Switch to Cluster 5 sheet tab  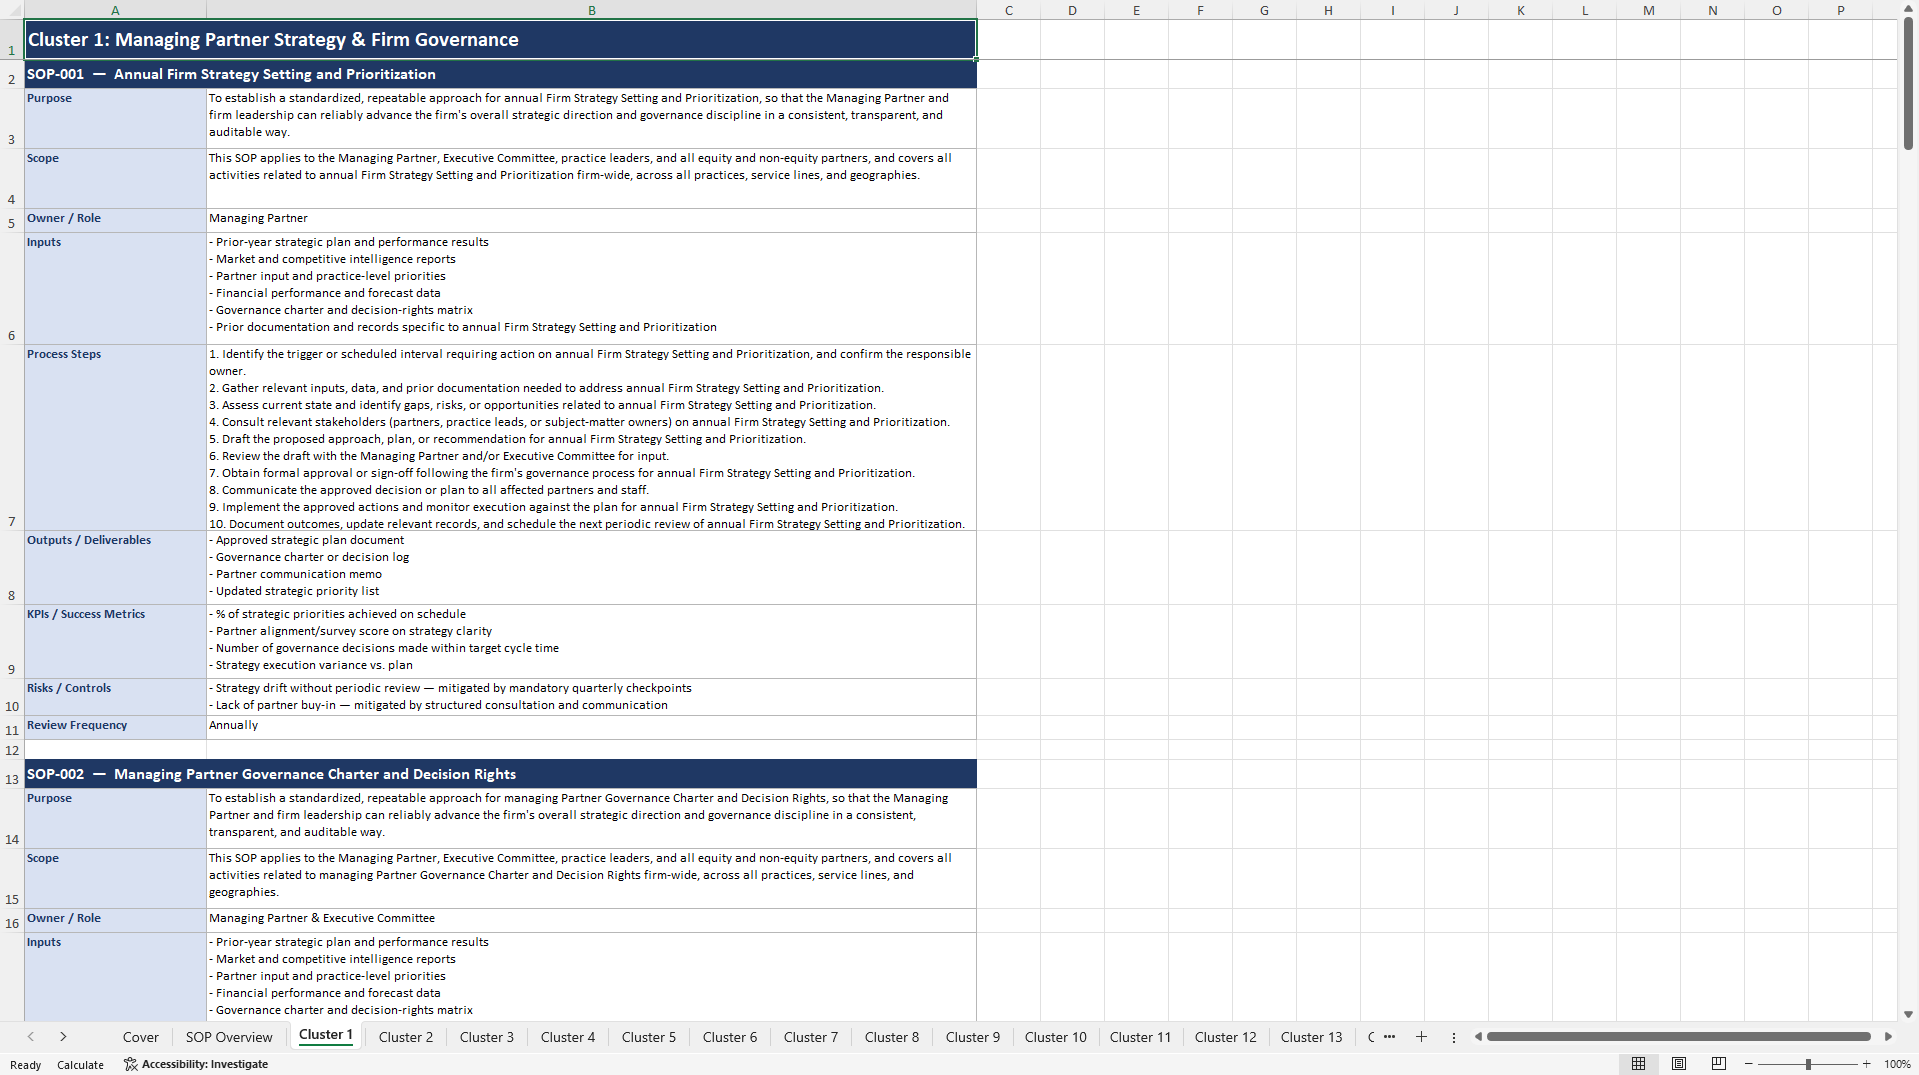tap(649, 1037)
